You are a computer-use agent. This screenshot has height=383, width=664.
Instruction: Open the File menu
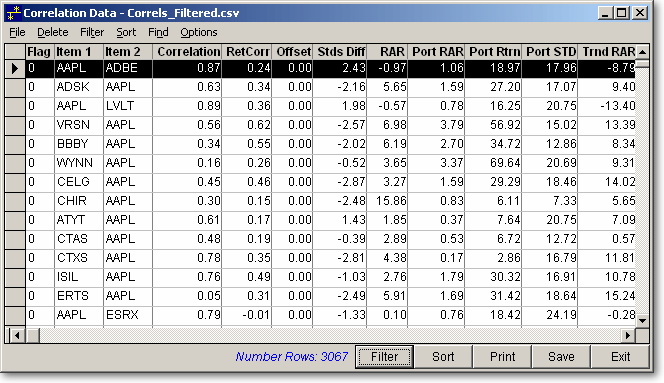pyautogui.click(x=17, y=32)
